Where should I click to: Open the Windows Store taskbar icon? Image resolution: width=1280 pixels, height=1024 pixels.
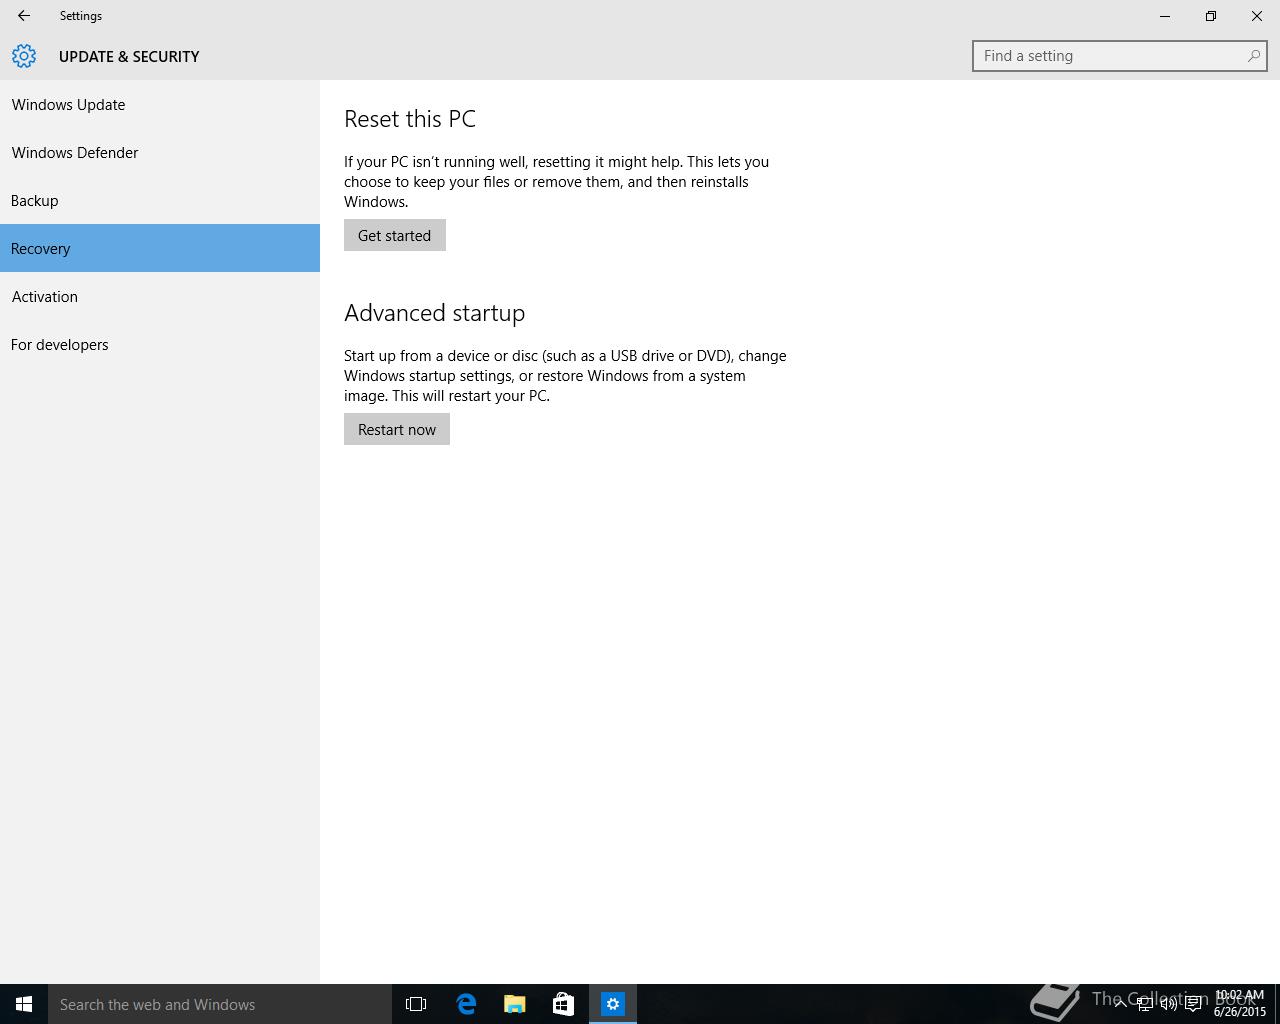[x=564, y=1004]
